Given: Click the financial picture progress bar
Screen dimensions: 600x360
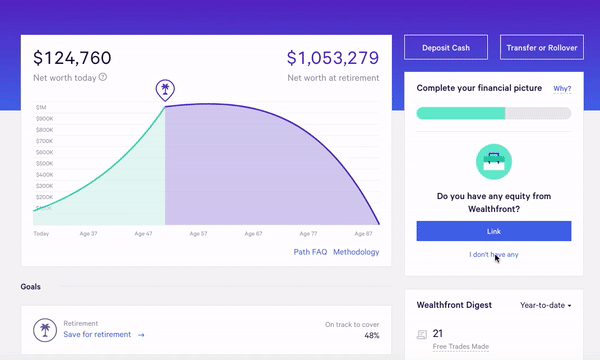Looking at the screenshot, I should click(494, 113).
